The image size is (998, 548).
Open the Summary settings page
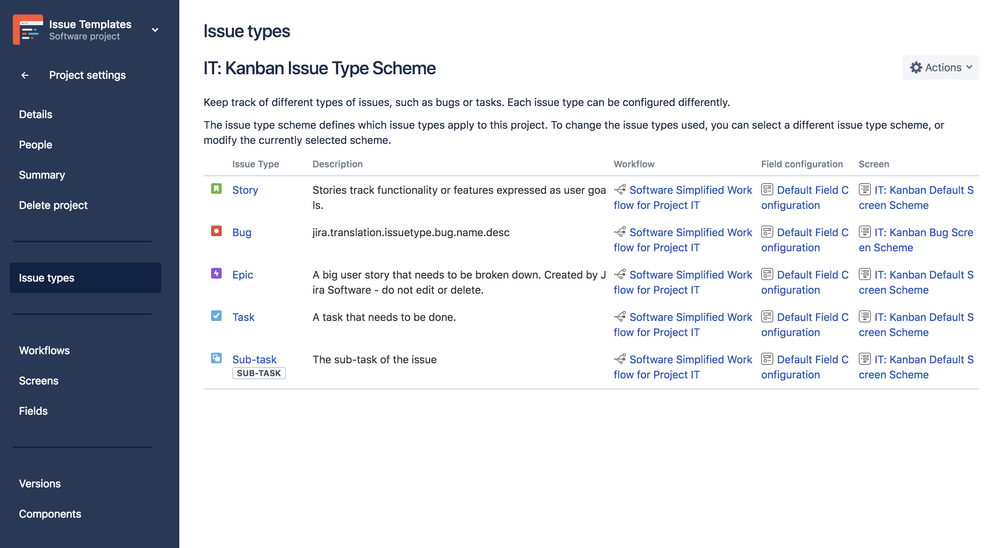click(x=42, y=175)
